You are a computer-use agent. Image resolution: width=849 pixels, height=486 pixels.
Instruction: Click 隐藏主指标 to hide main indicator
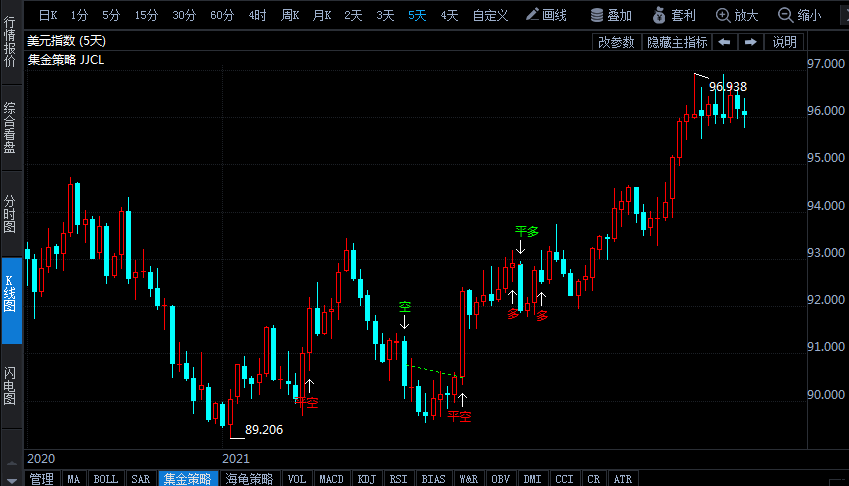point(677,42)
